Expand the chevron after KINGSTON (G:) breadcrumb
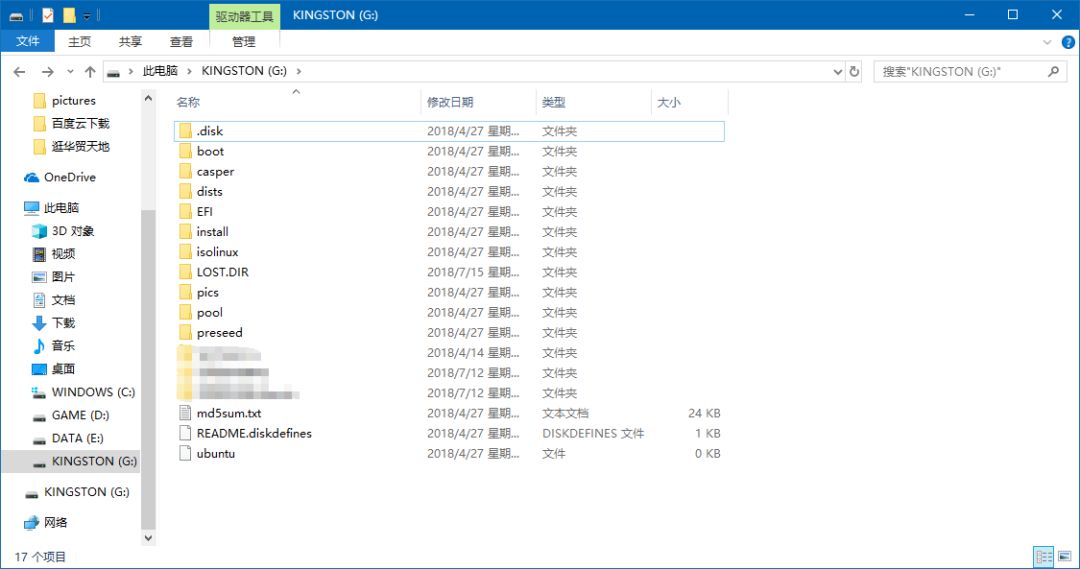Viewport: 1080px width, 569px height. [298, 71]
